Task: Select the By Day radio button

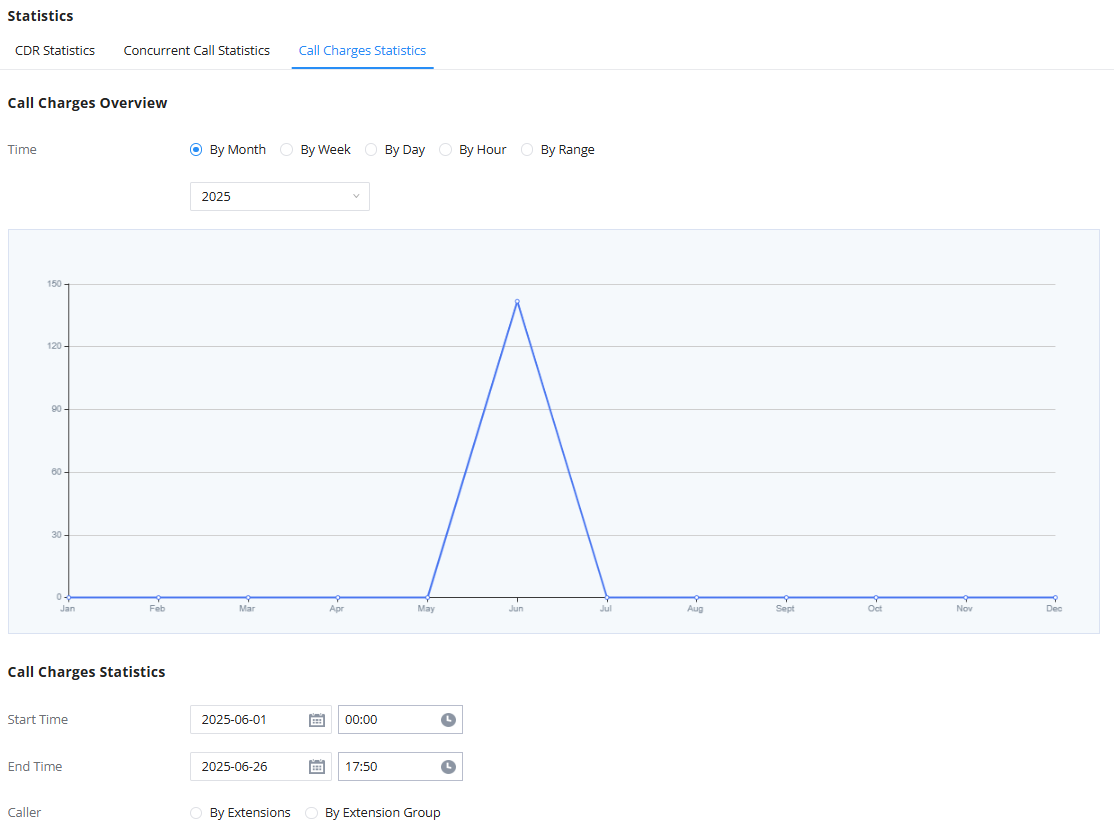Action: [x=371, y=149]
